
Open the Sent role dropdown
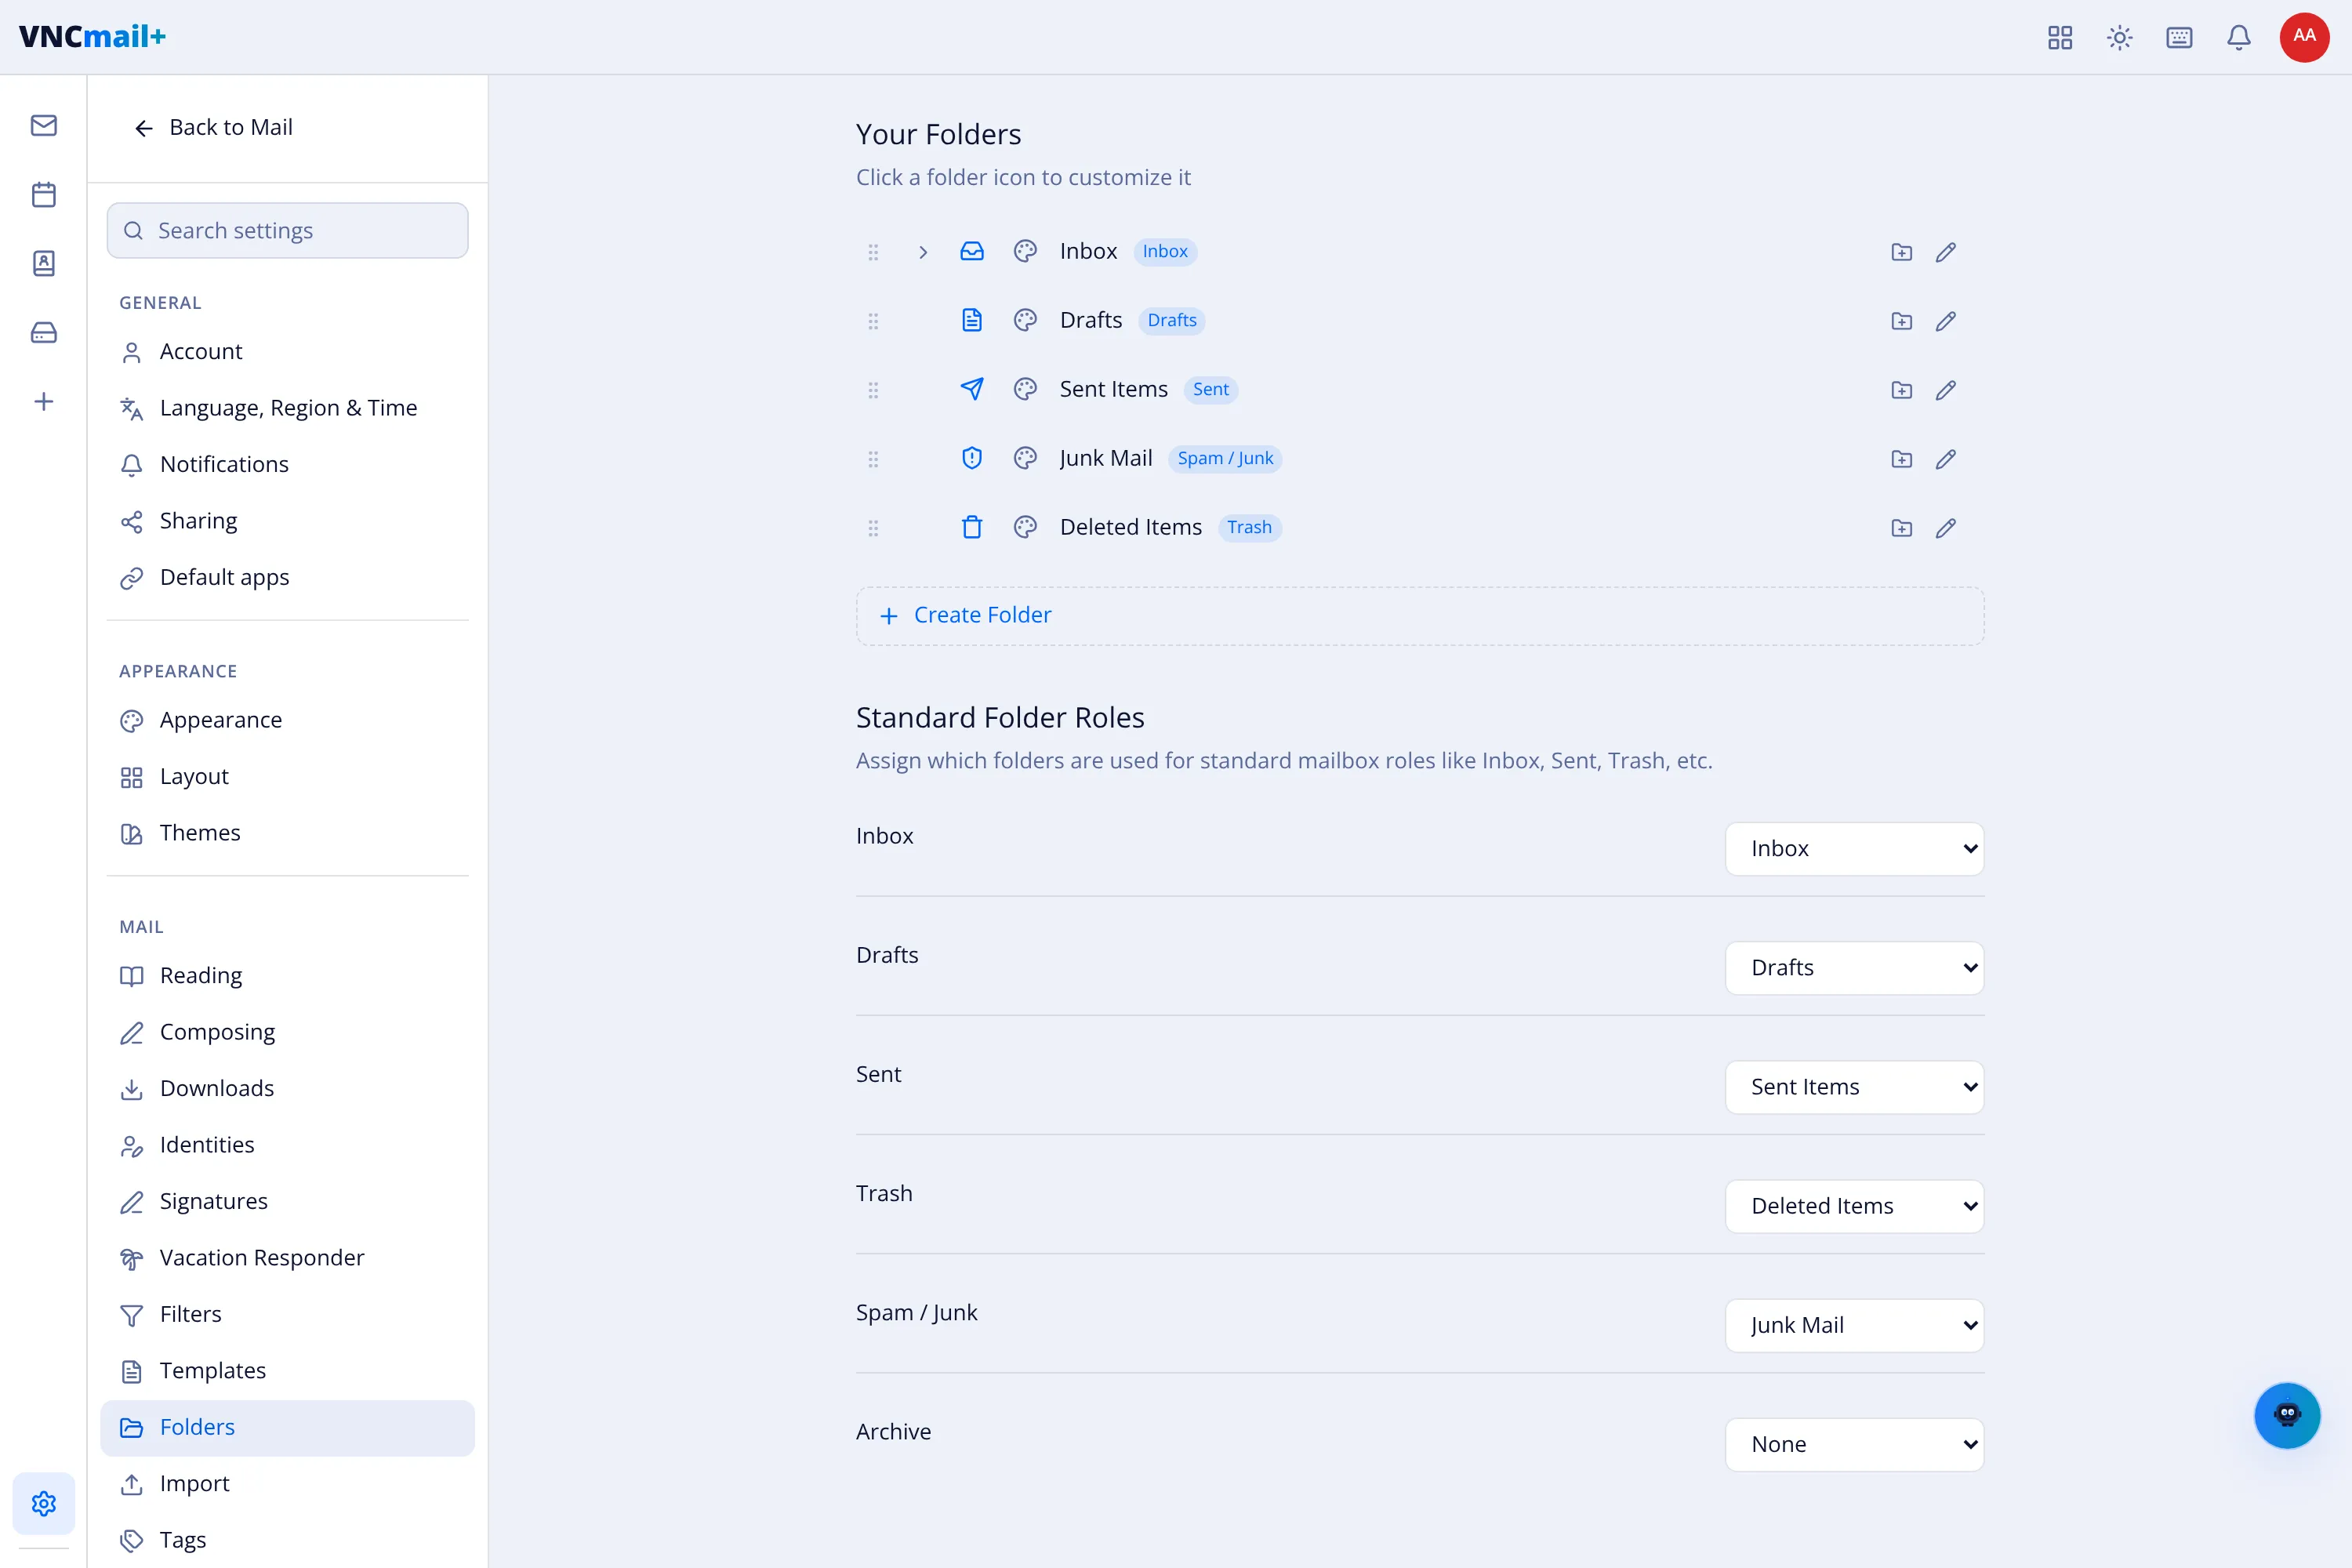[1854, 1086]
